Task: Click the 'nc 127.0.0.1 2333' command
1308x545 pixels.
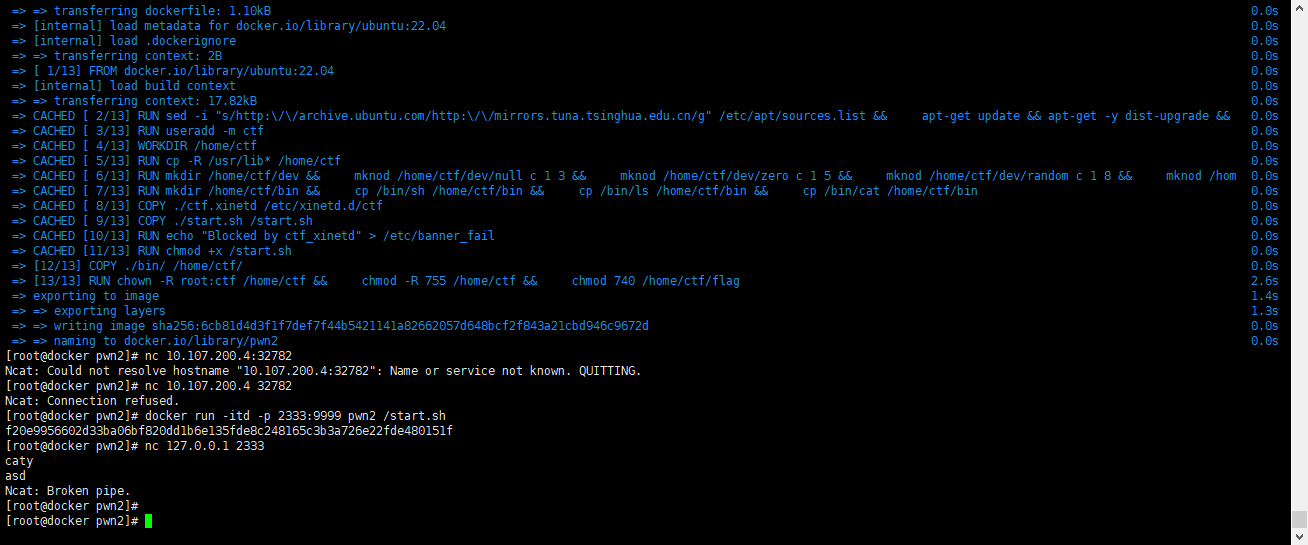Action: point(204,446)
